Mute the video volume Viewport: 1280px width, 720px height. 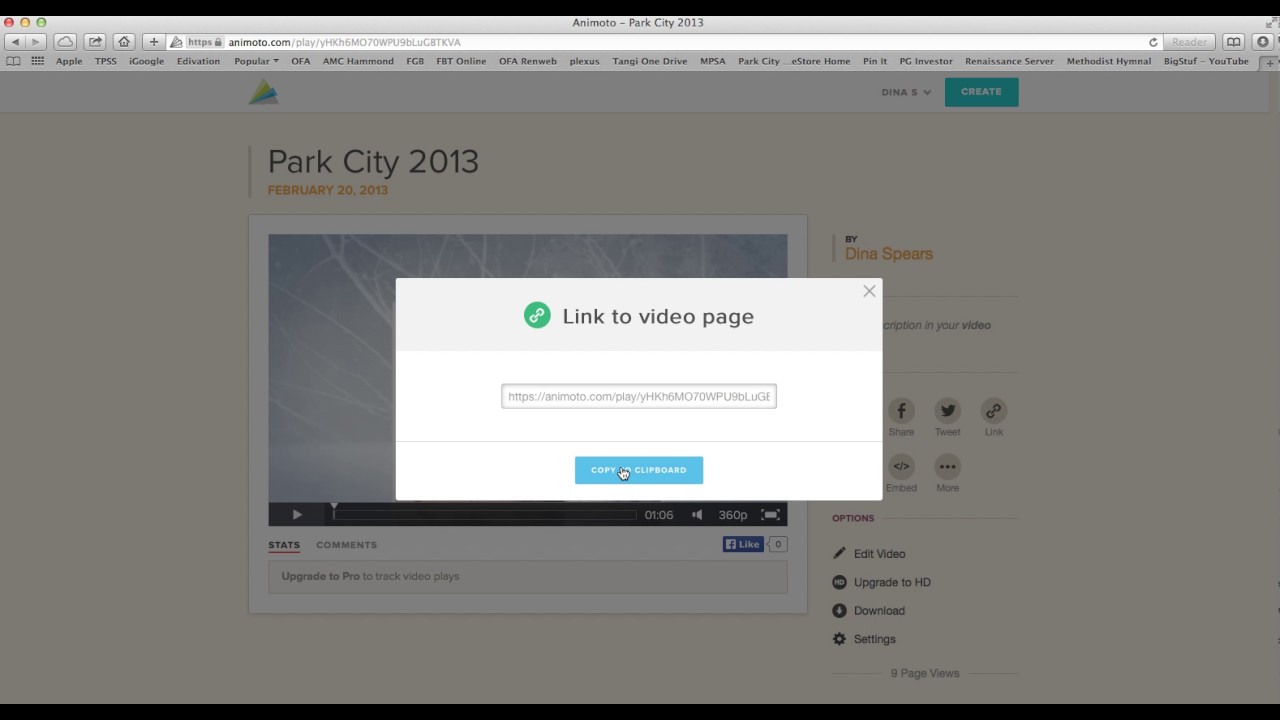click(697, 515)
